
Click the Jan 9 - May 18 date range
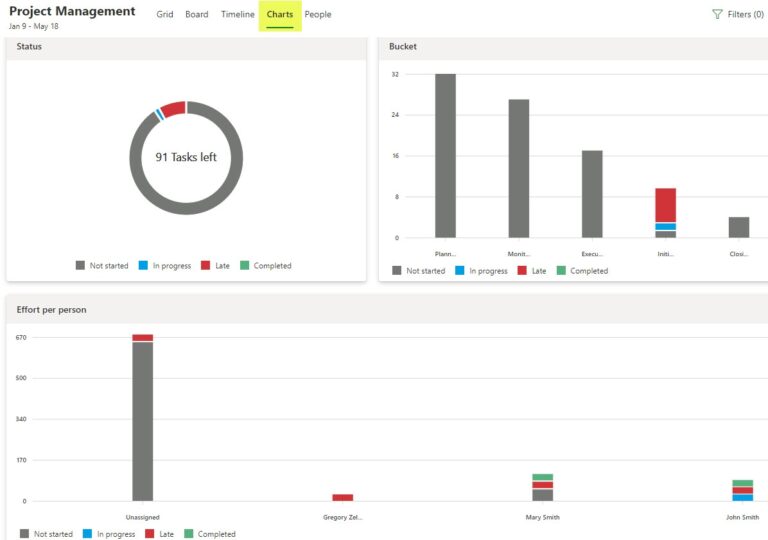click(x=33, y=26)
